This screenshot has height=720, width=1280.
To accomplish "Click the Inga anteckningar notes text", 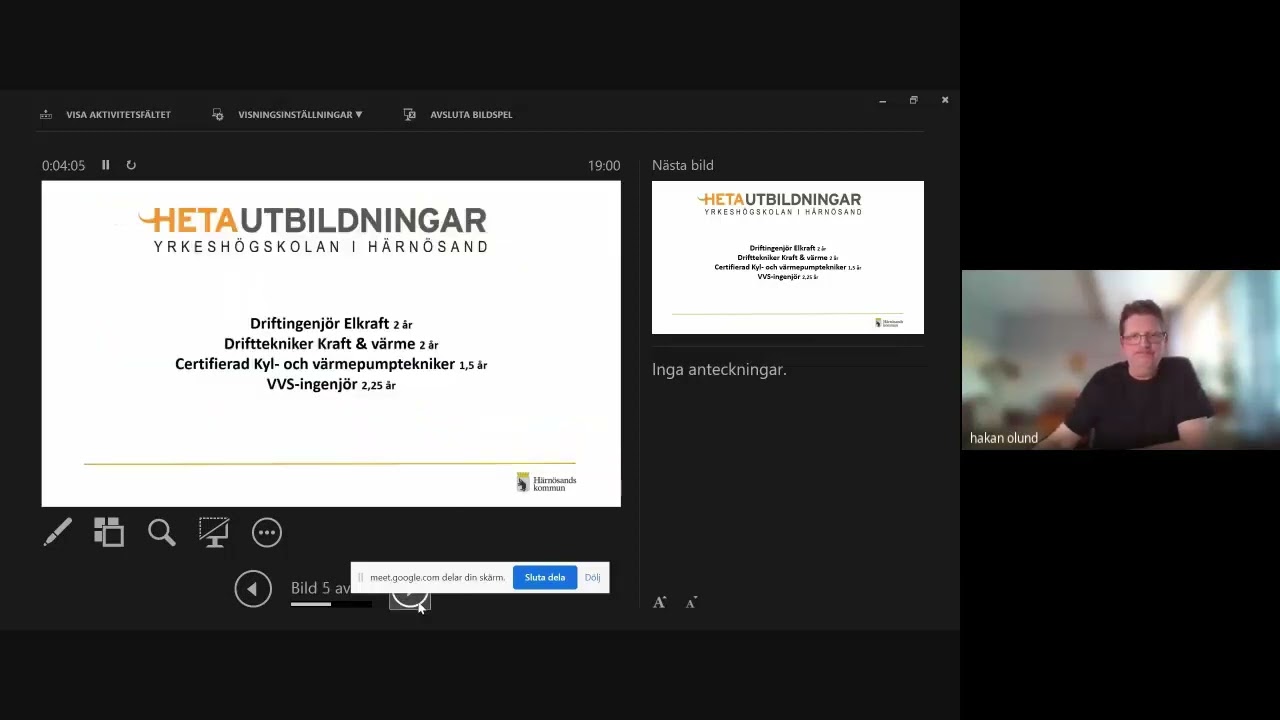I will (719, 370).
